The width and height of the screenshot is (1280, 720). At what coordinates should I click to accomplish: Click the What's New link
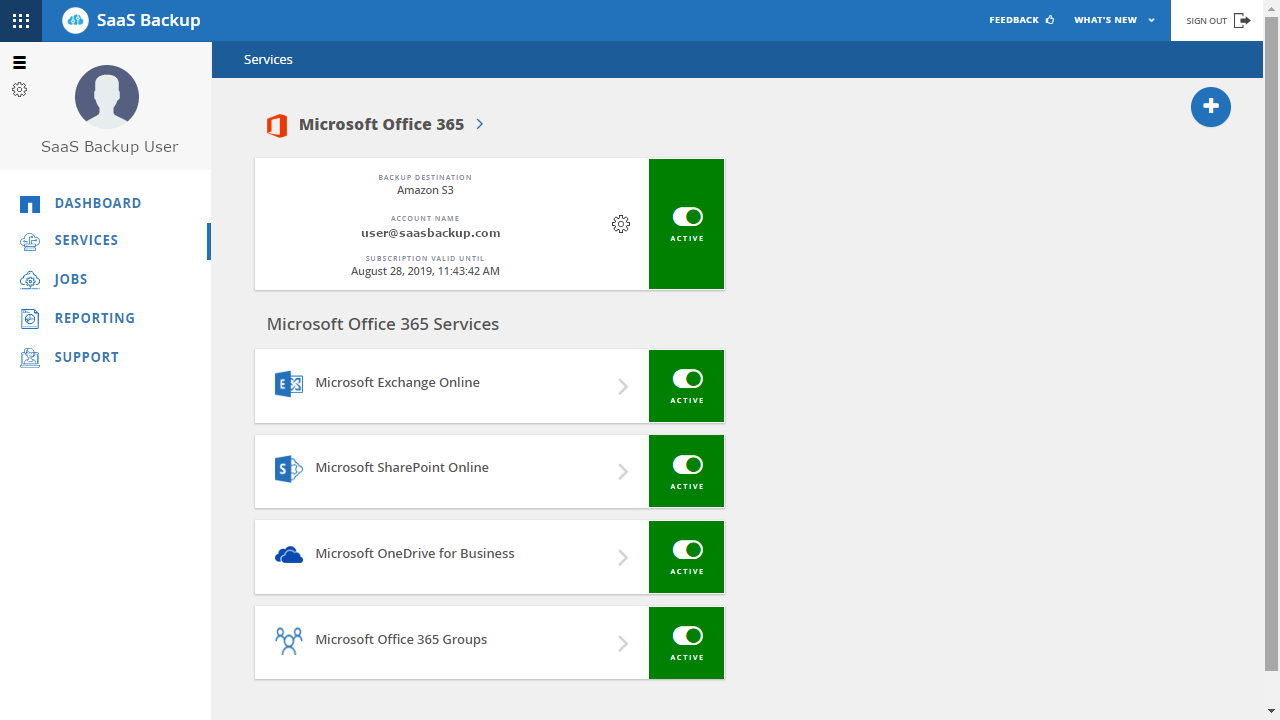pos(1106,20)
